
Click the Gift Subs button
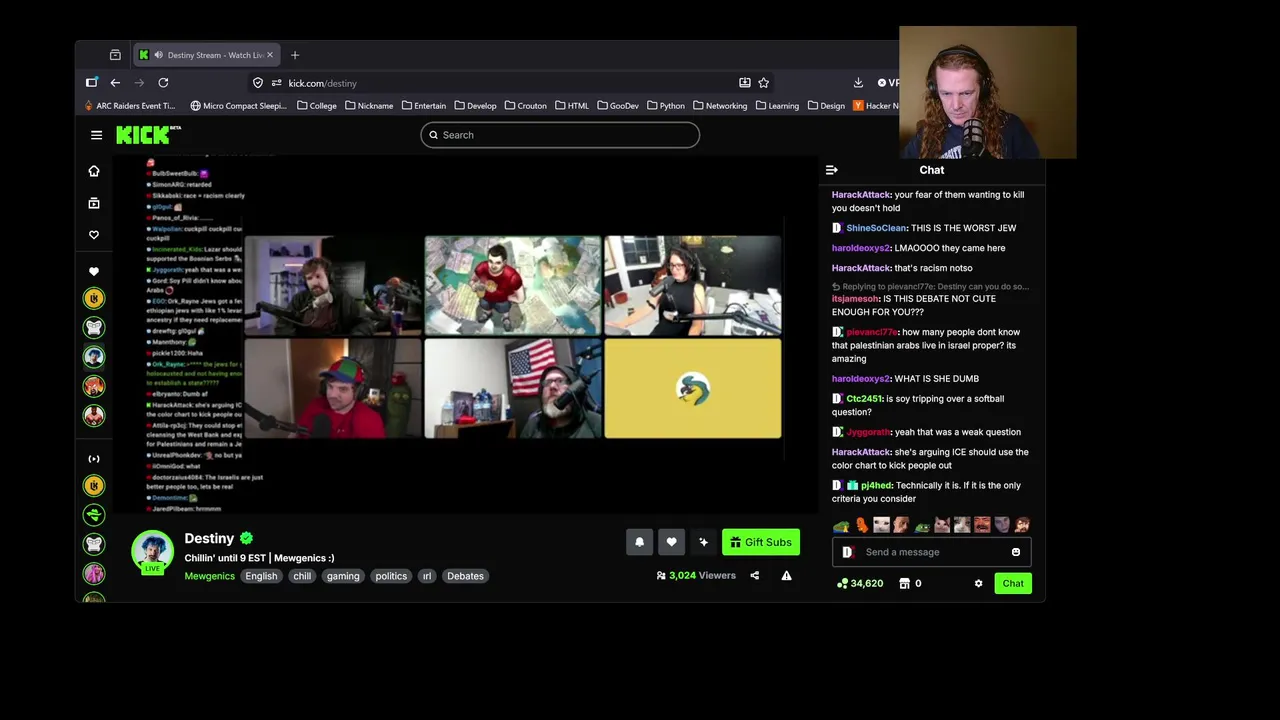click(761, 542)
